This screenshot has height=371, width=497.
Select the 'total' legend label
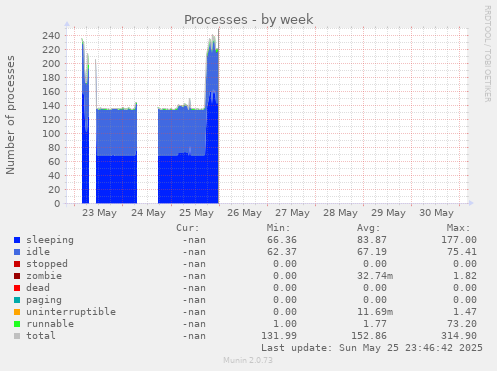click(41, 336)
